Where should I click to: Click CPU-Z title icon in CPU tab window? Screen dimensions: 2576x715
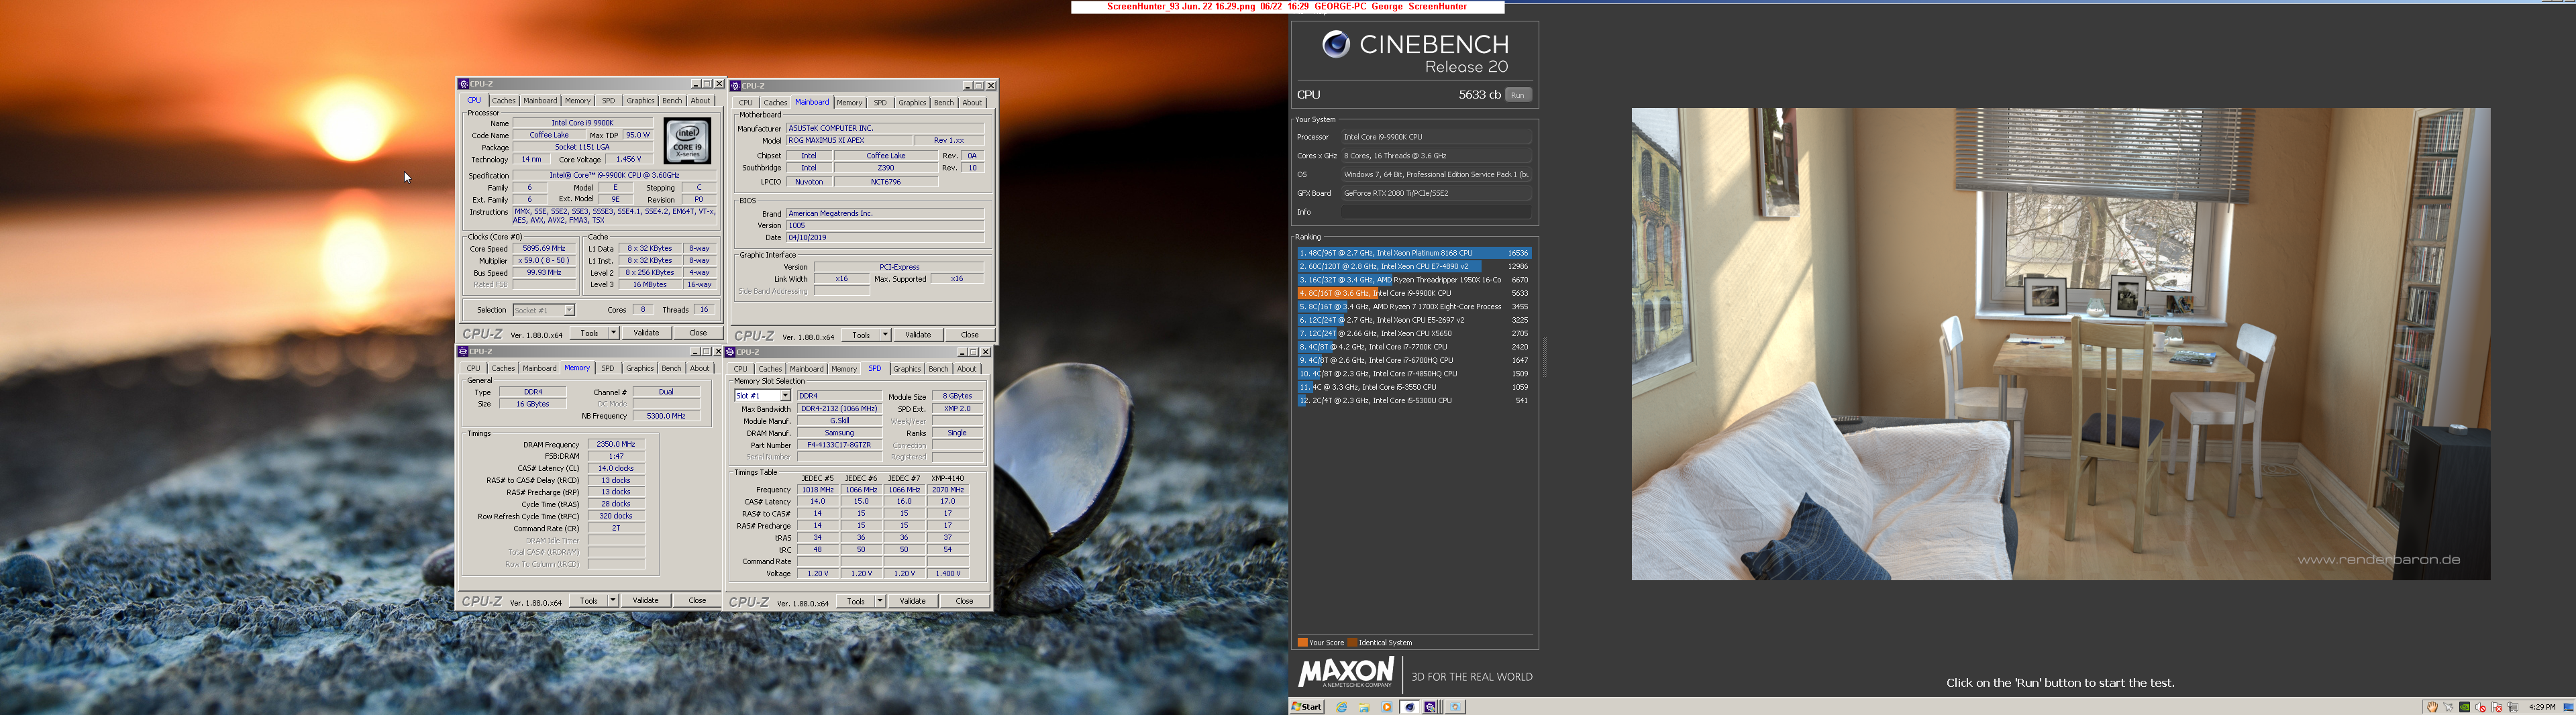tap(463, 84)
